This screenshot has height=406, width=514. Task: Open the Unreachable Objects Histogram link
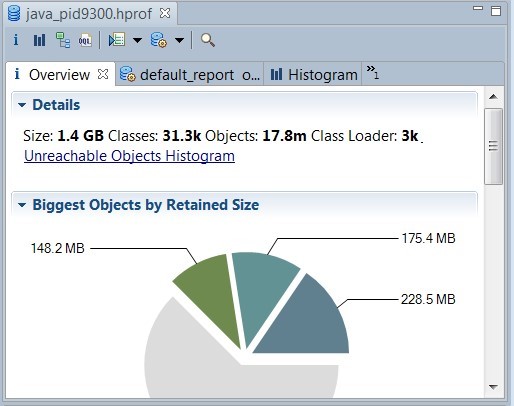129,156
